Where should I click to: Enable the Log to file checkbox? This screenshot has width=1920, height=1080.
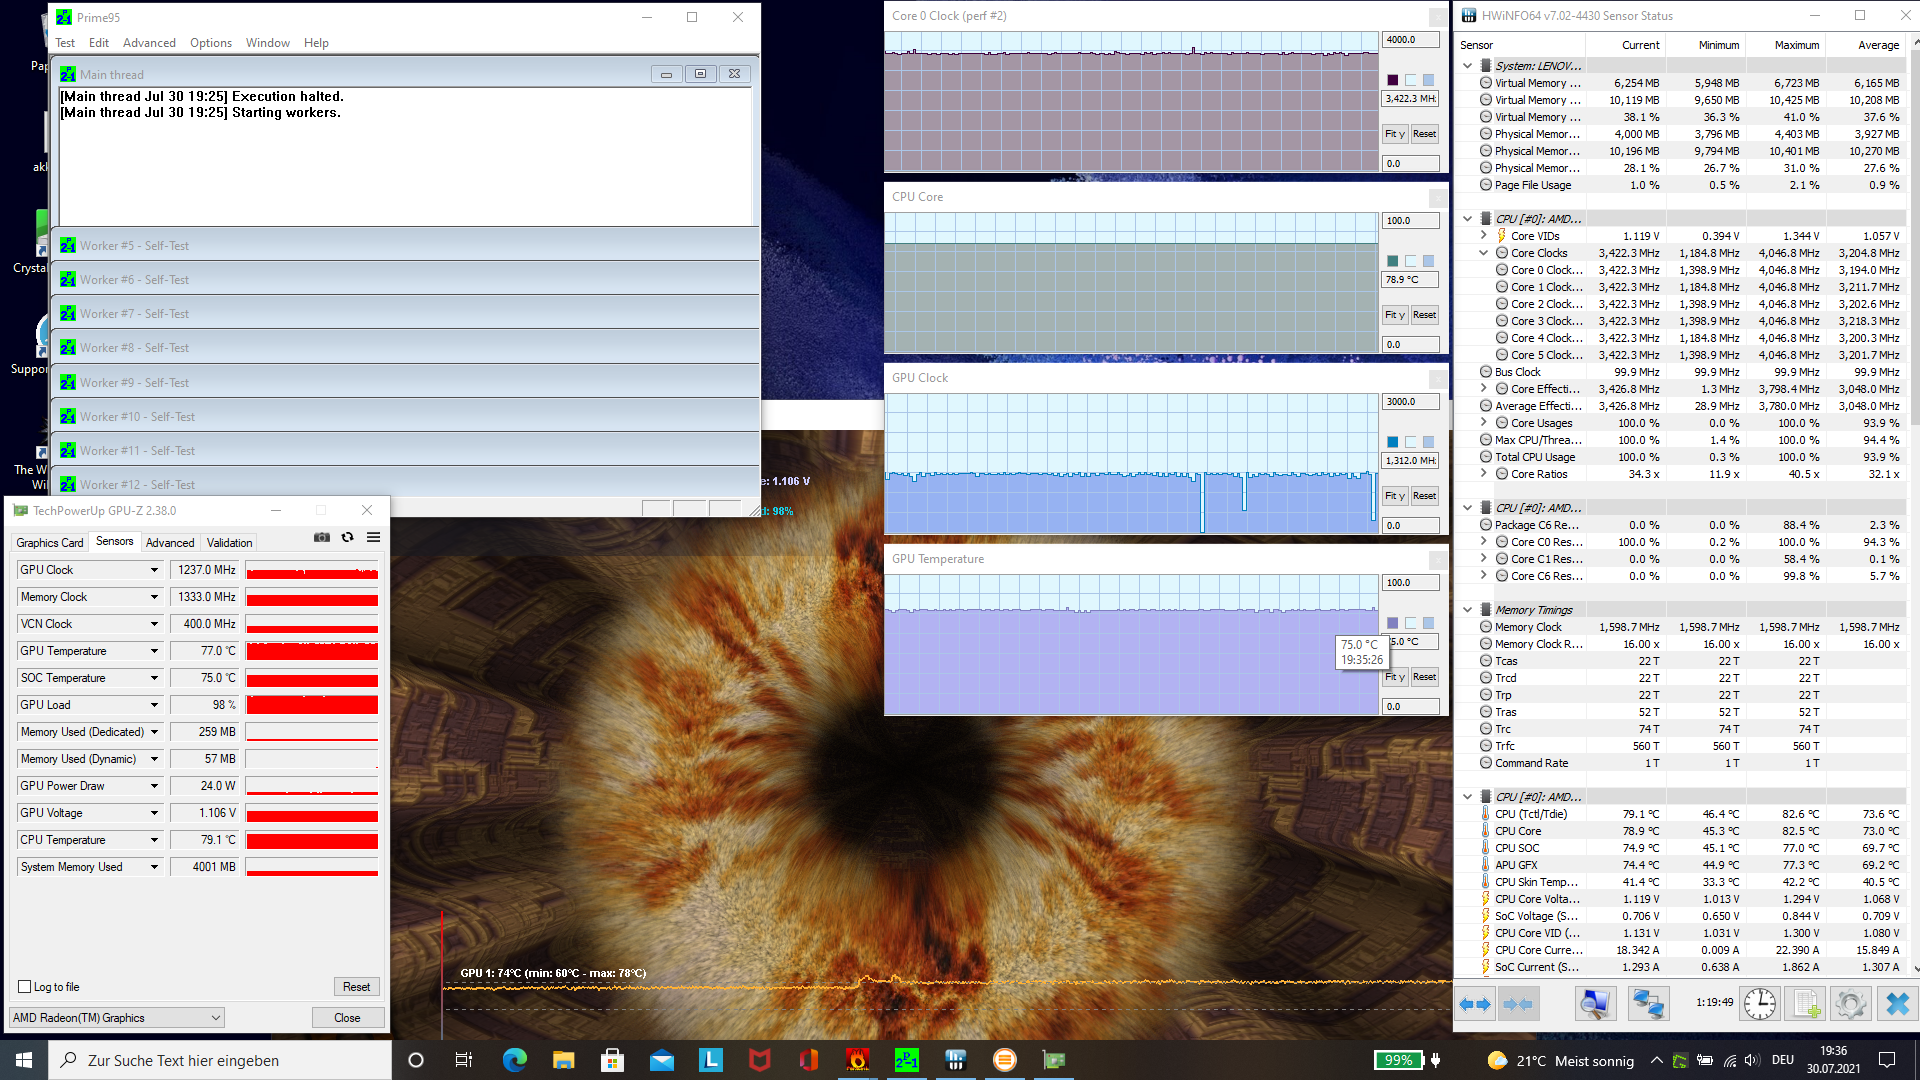pyautogui.click(x=25, y=987)
